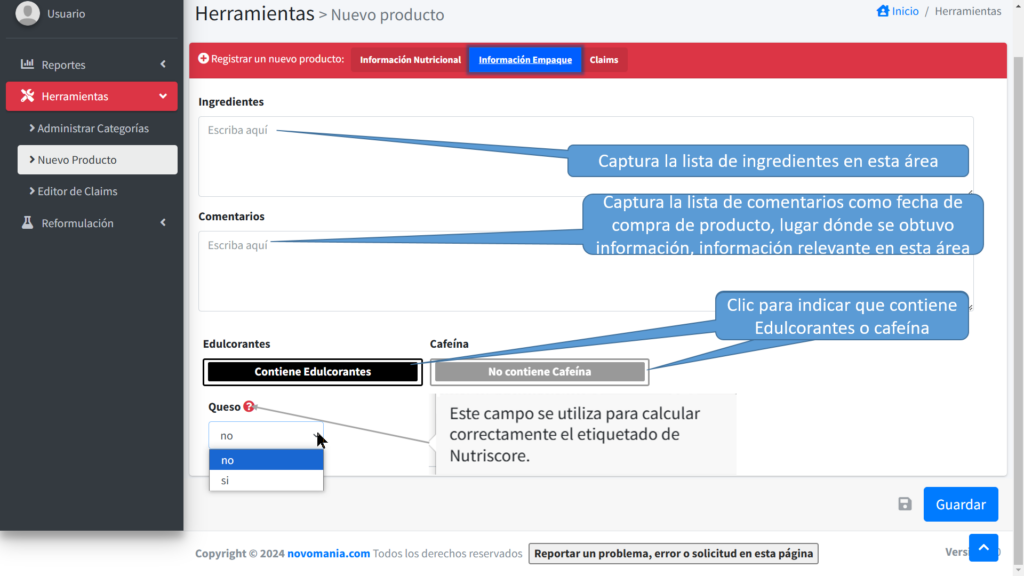Click the scroll-to-top arrow button
The width and height of the screenshot is (1024, 576).
[983, 547]
